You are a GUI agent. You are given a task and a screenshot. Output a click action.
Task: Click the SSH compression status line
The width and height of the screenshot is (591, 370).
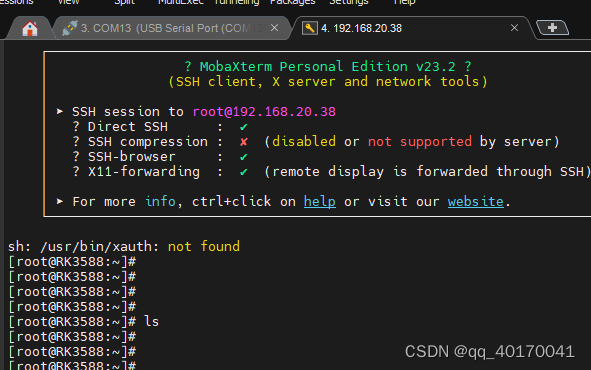click(315, 142)
